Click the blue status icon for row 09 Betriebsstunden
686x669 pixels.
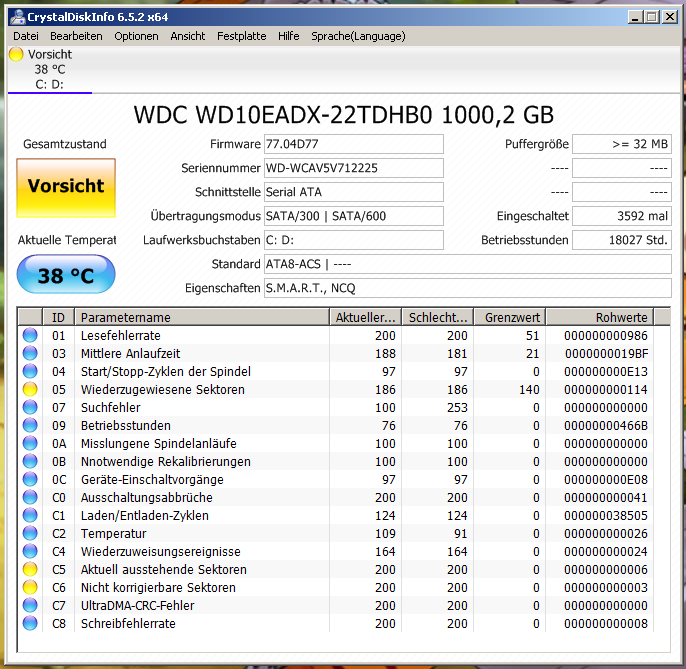[x=30, y=425]
